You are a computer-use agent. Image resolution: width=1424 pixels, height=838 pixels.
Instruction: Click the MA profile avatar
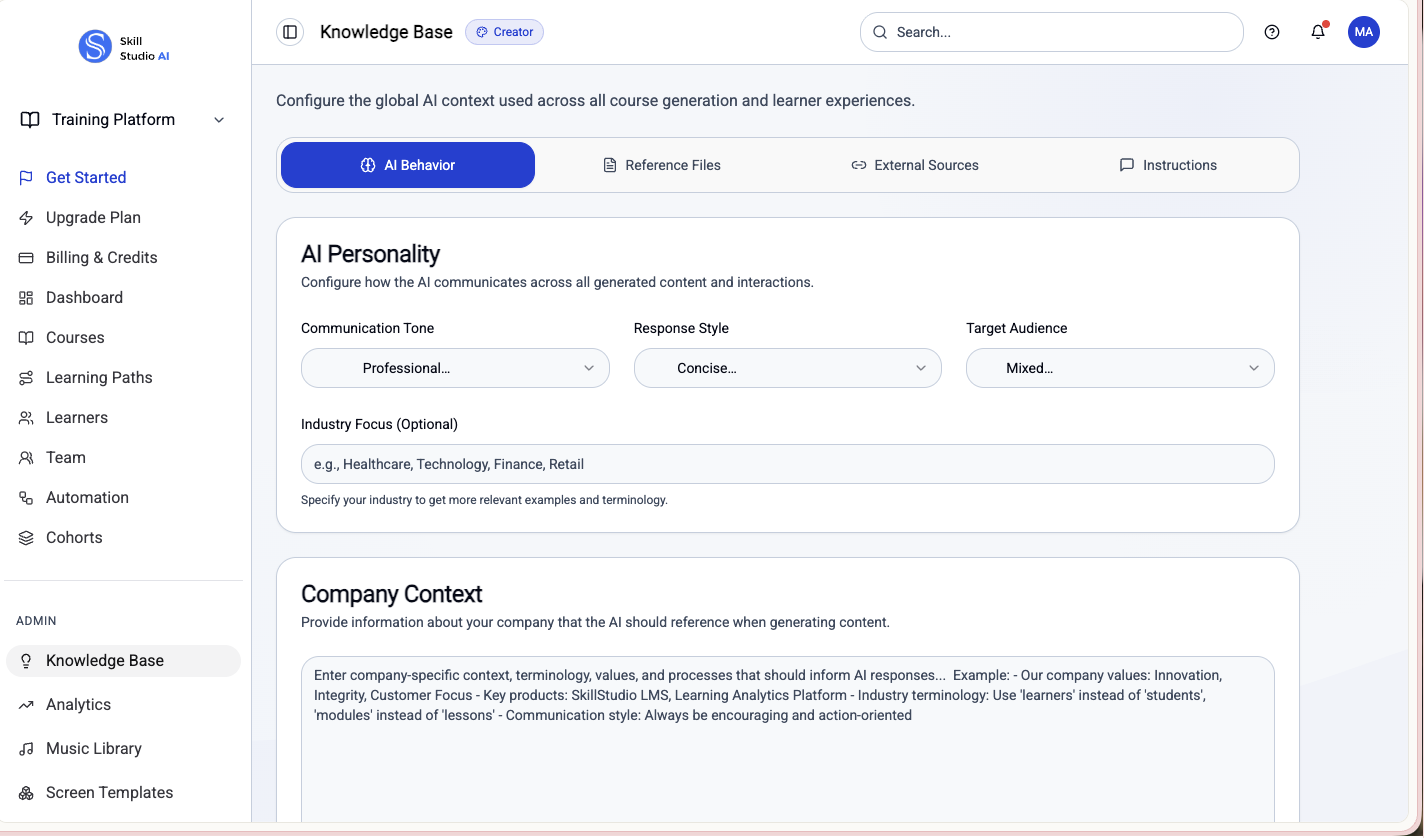point(1364,31)
